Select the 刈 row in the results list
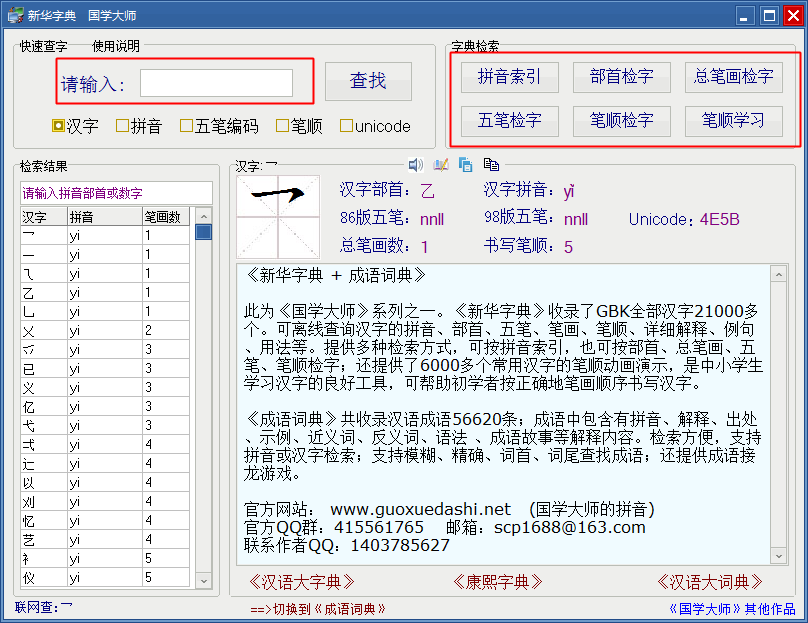This screenshot has height=623, width=808. coord(105,502)
